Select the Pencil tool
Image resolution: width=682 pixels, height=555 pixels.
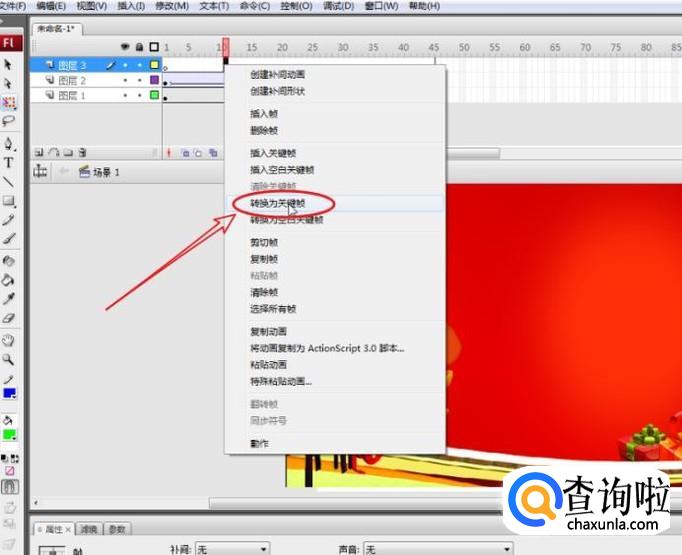8,220
